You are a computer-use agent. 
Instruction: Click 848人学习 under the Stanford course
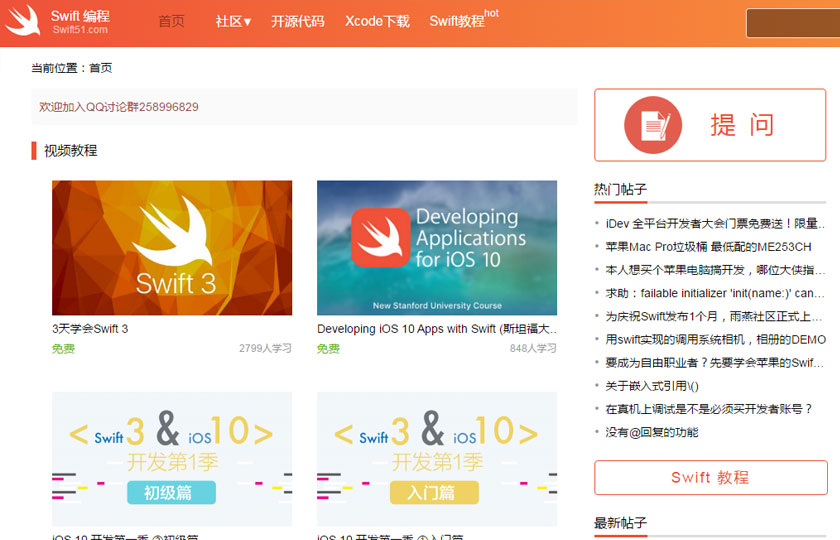tap(533, 348)
